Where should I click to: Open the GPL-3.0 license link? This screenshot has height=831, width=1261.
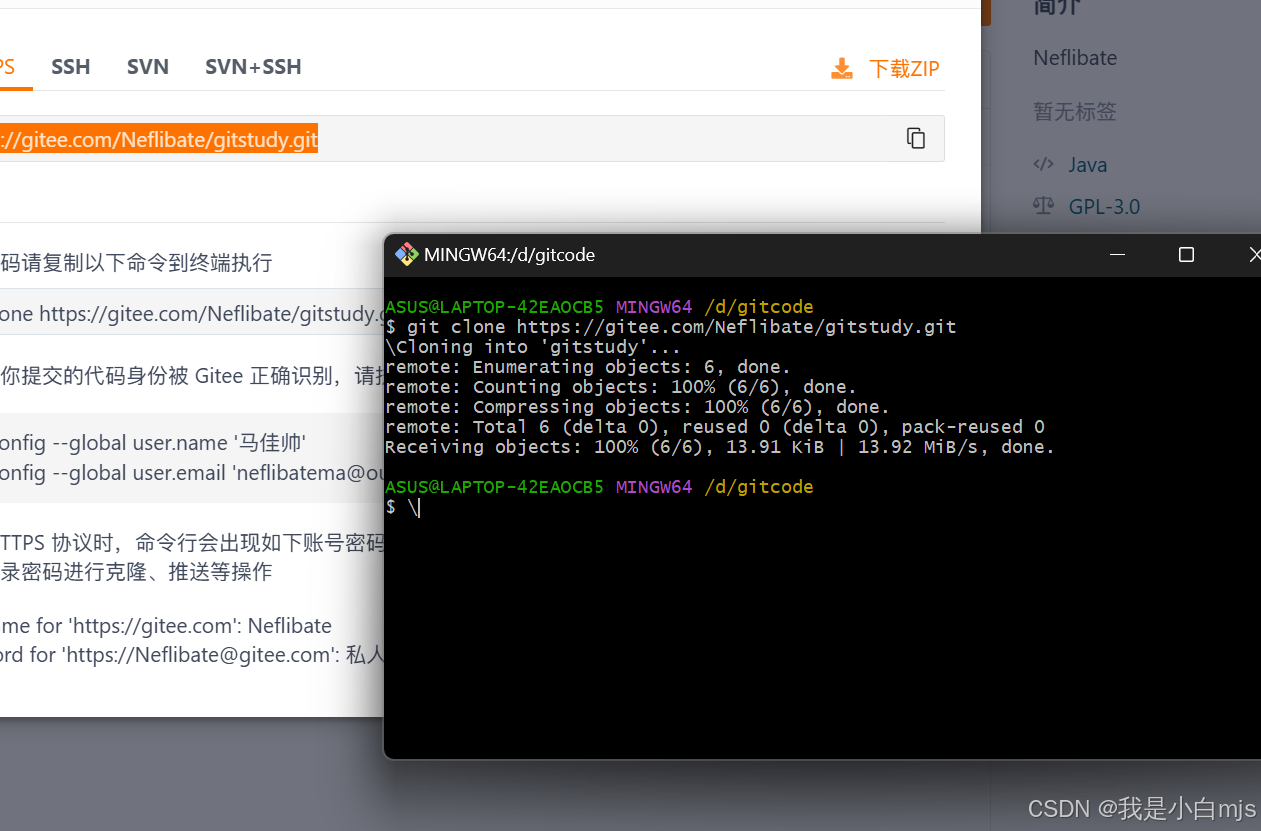point(1104,207)
